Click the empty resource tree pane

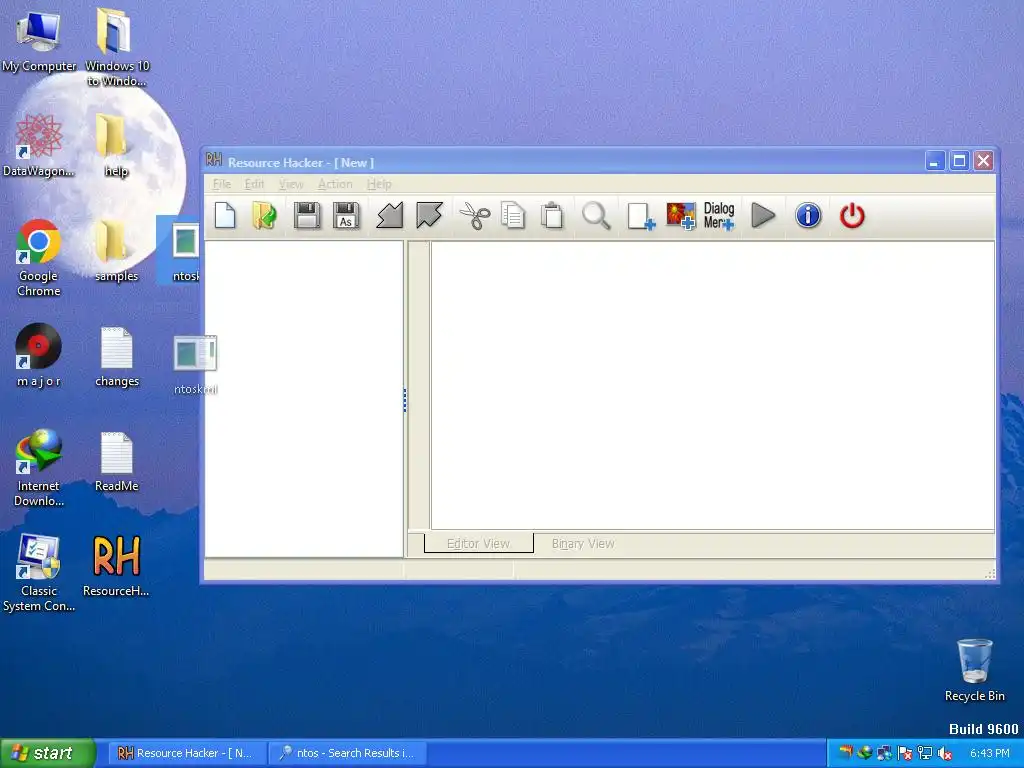[x=304, y=398]
